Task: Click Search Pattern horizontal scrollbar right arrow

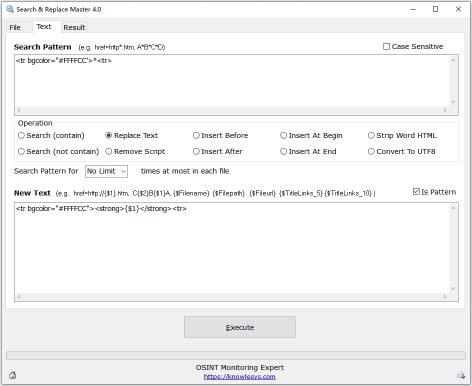Action: [445, 110]
